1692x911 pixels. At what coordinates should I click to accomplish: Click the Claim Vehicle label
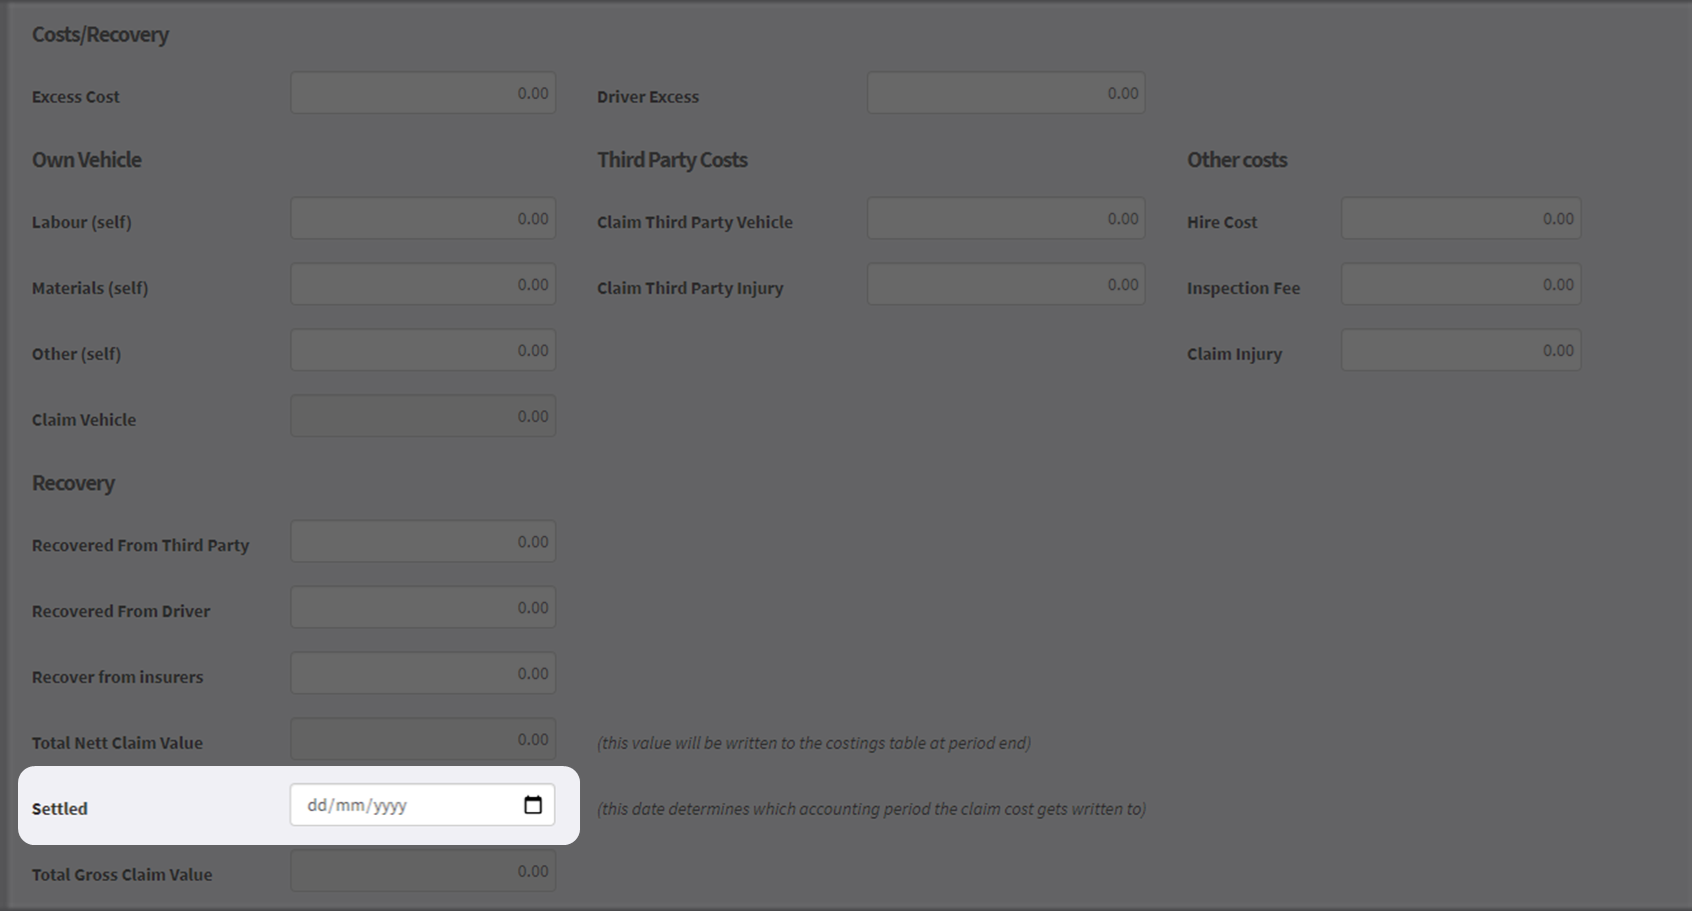tap(84, 420)
